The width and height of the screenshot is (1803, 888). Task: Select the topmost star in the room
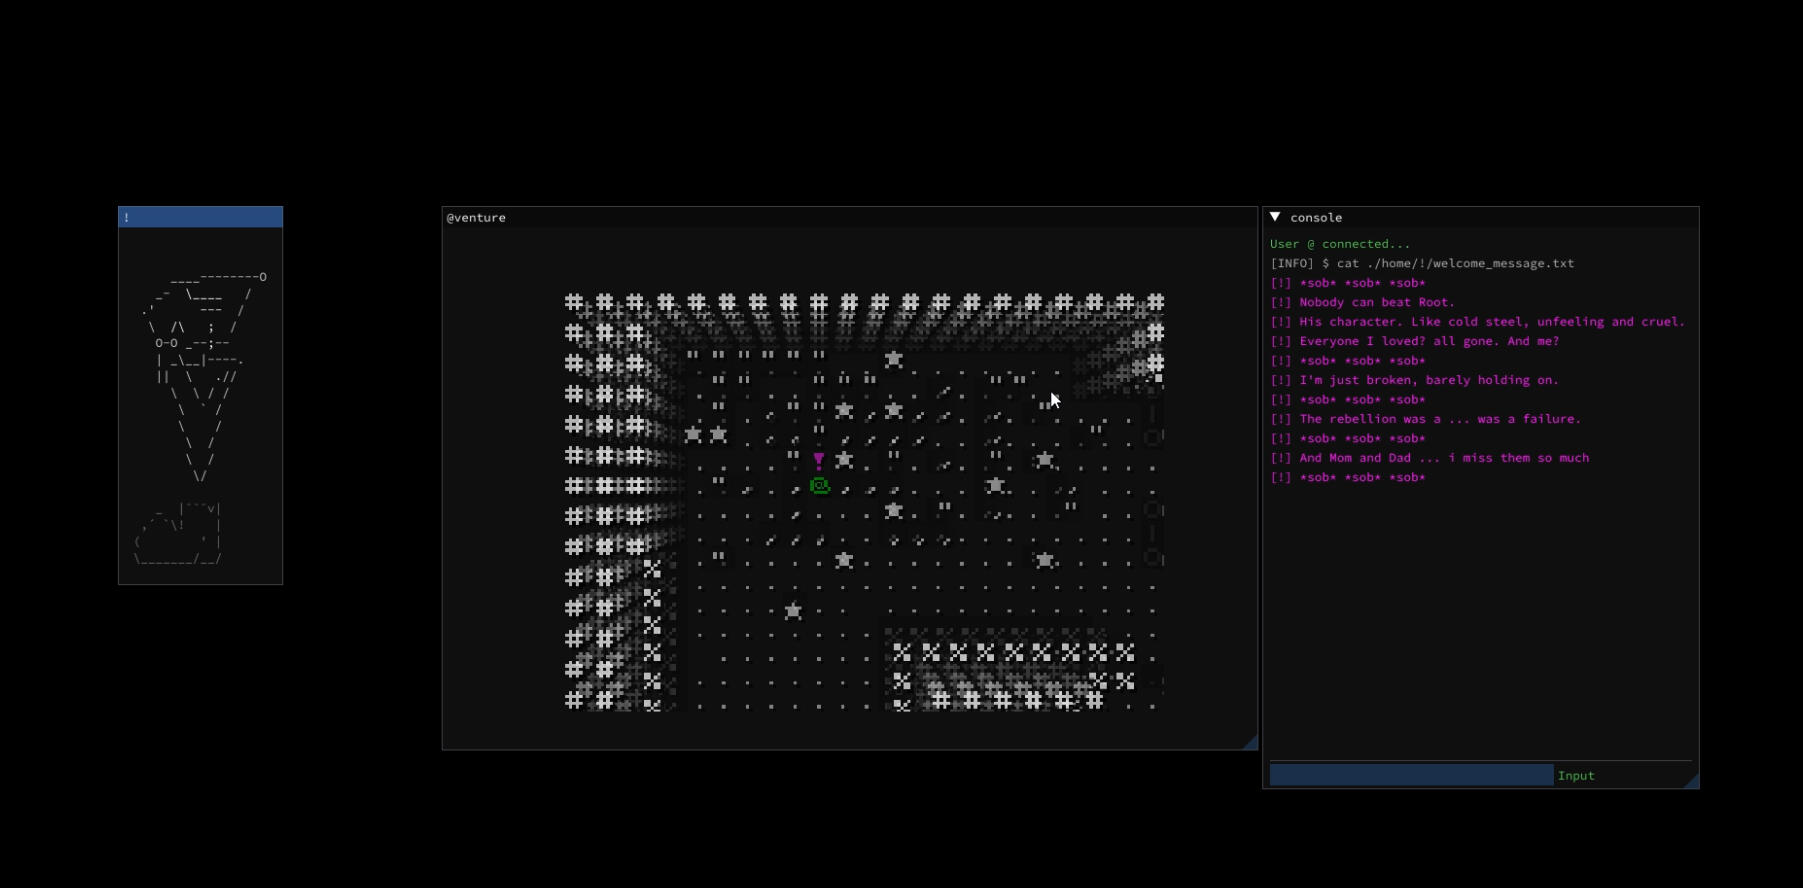click(893, 359)
